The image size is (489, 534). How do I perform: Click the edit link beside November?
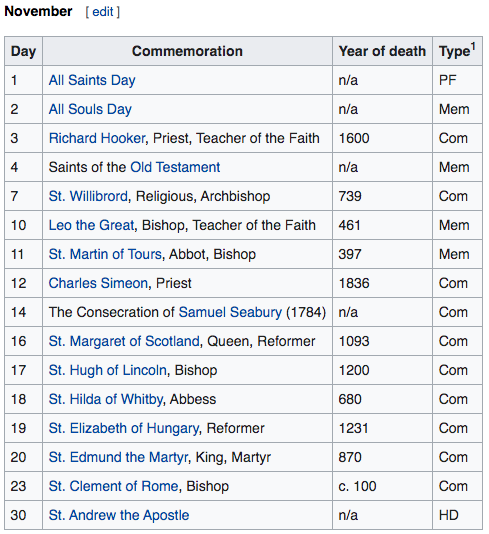coord(102,12)
